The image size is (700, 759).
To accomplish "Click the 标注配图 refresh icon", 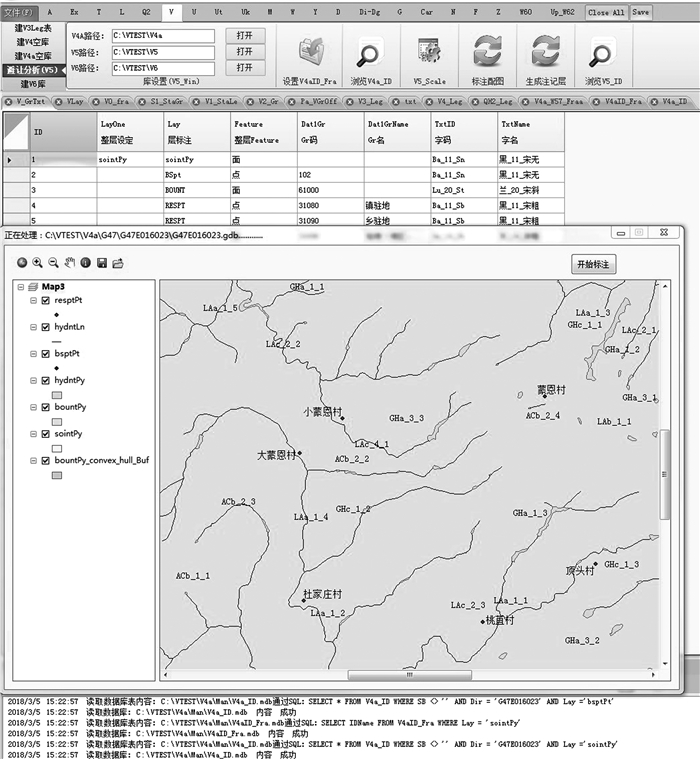I will click(x=487, y=54).
